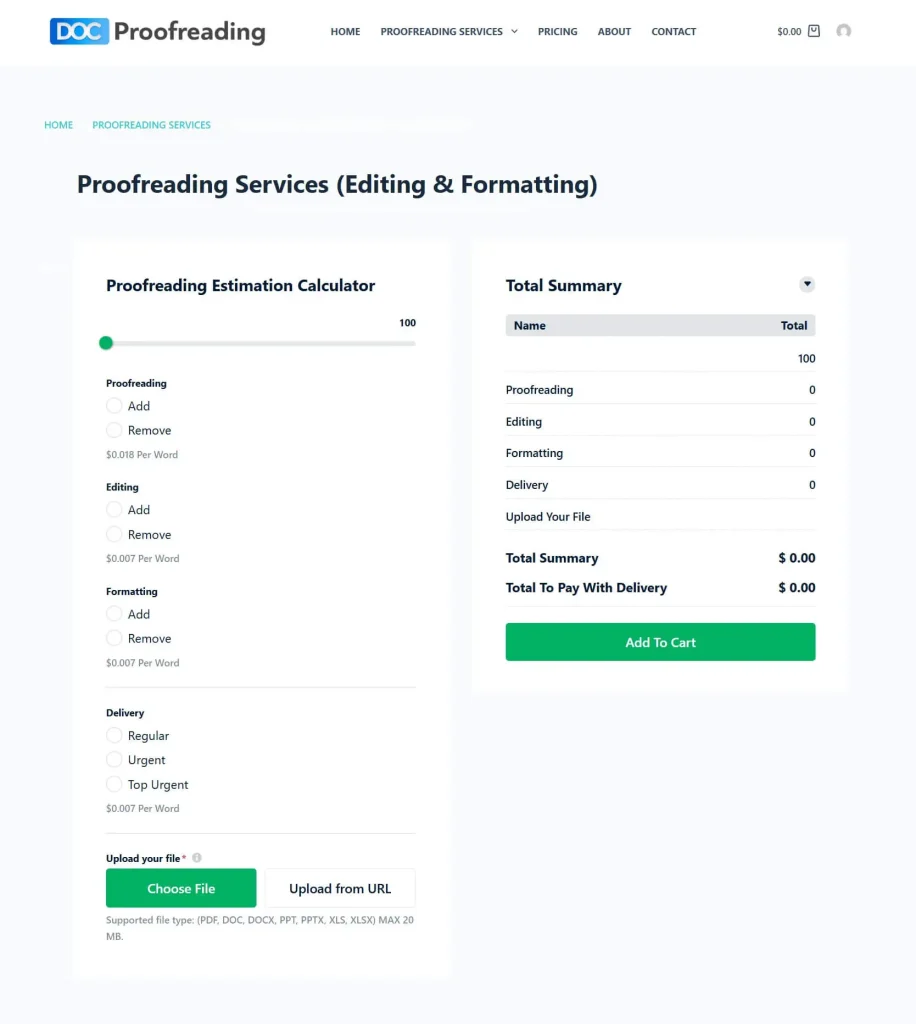Viewport: 916px width, 1024px height.
Task: Open the shopping cart icon
Action: point(813,31)
